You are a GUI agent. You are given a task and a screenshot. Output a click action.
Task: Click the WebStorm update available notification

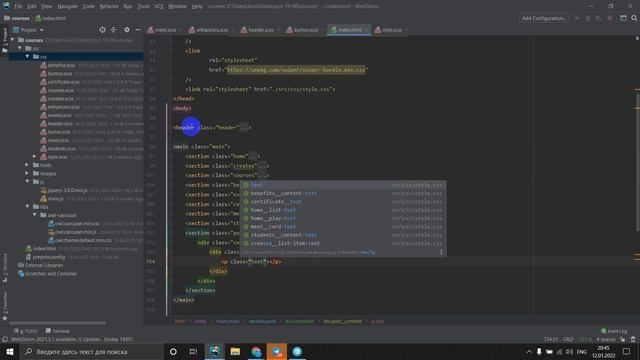[71, 339]
